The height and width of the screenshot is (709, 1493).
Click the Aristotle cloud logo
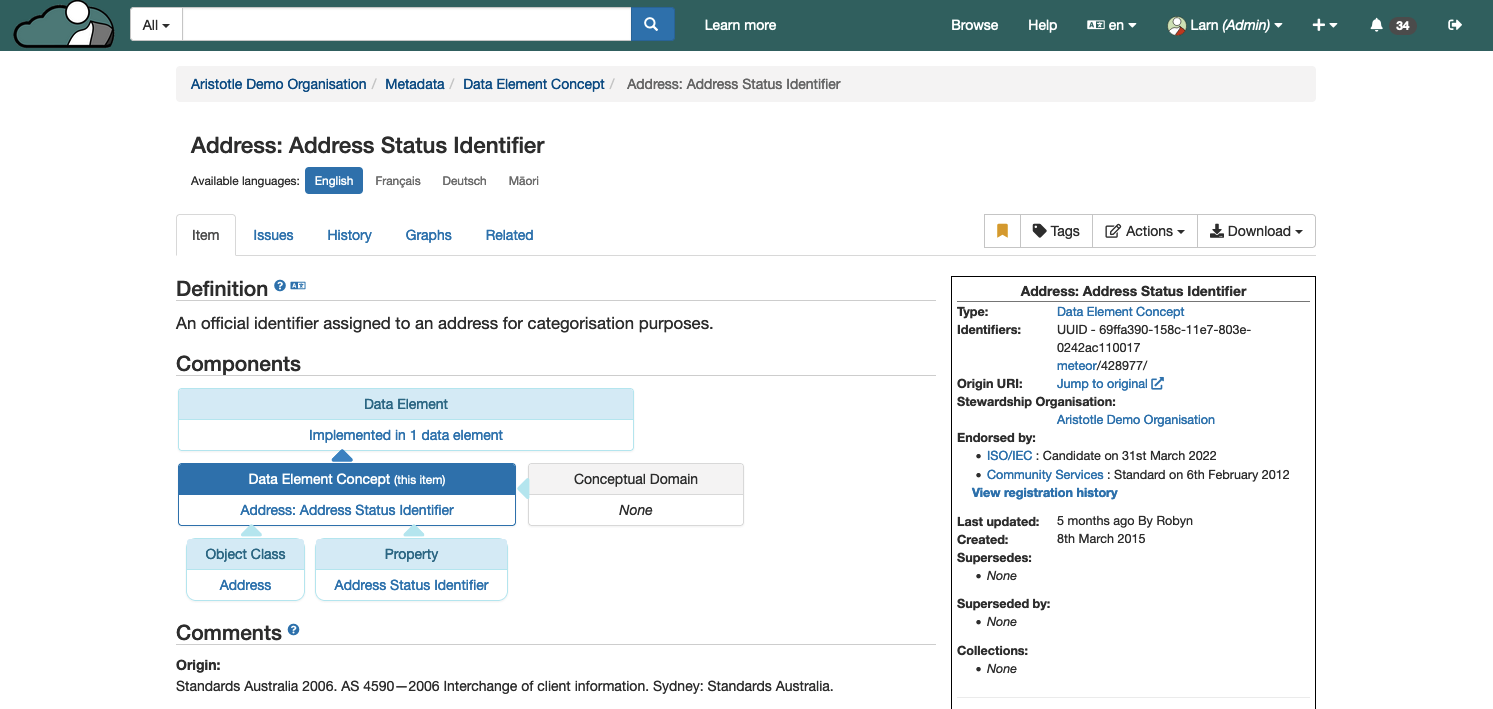coord(64,25)
